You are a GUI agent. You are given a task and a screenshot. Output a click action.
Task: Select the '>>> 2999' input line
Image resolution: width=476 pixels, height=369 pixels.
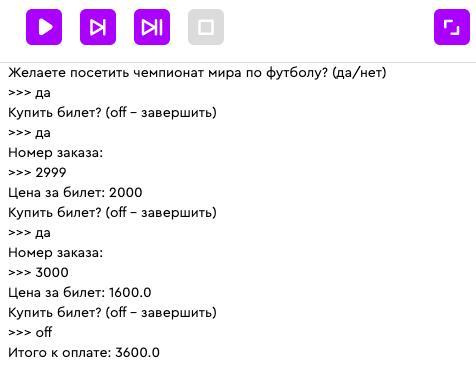(x=37, y=172)
